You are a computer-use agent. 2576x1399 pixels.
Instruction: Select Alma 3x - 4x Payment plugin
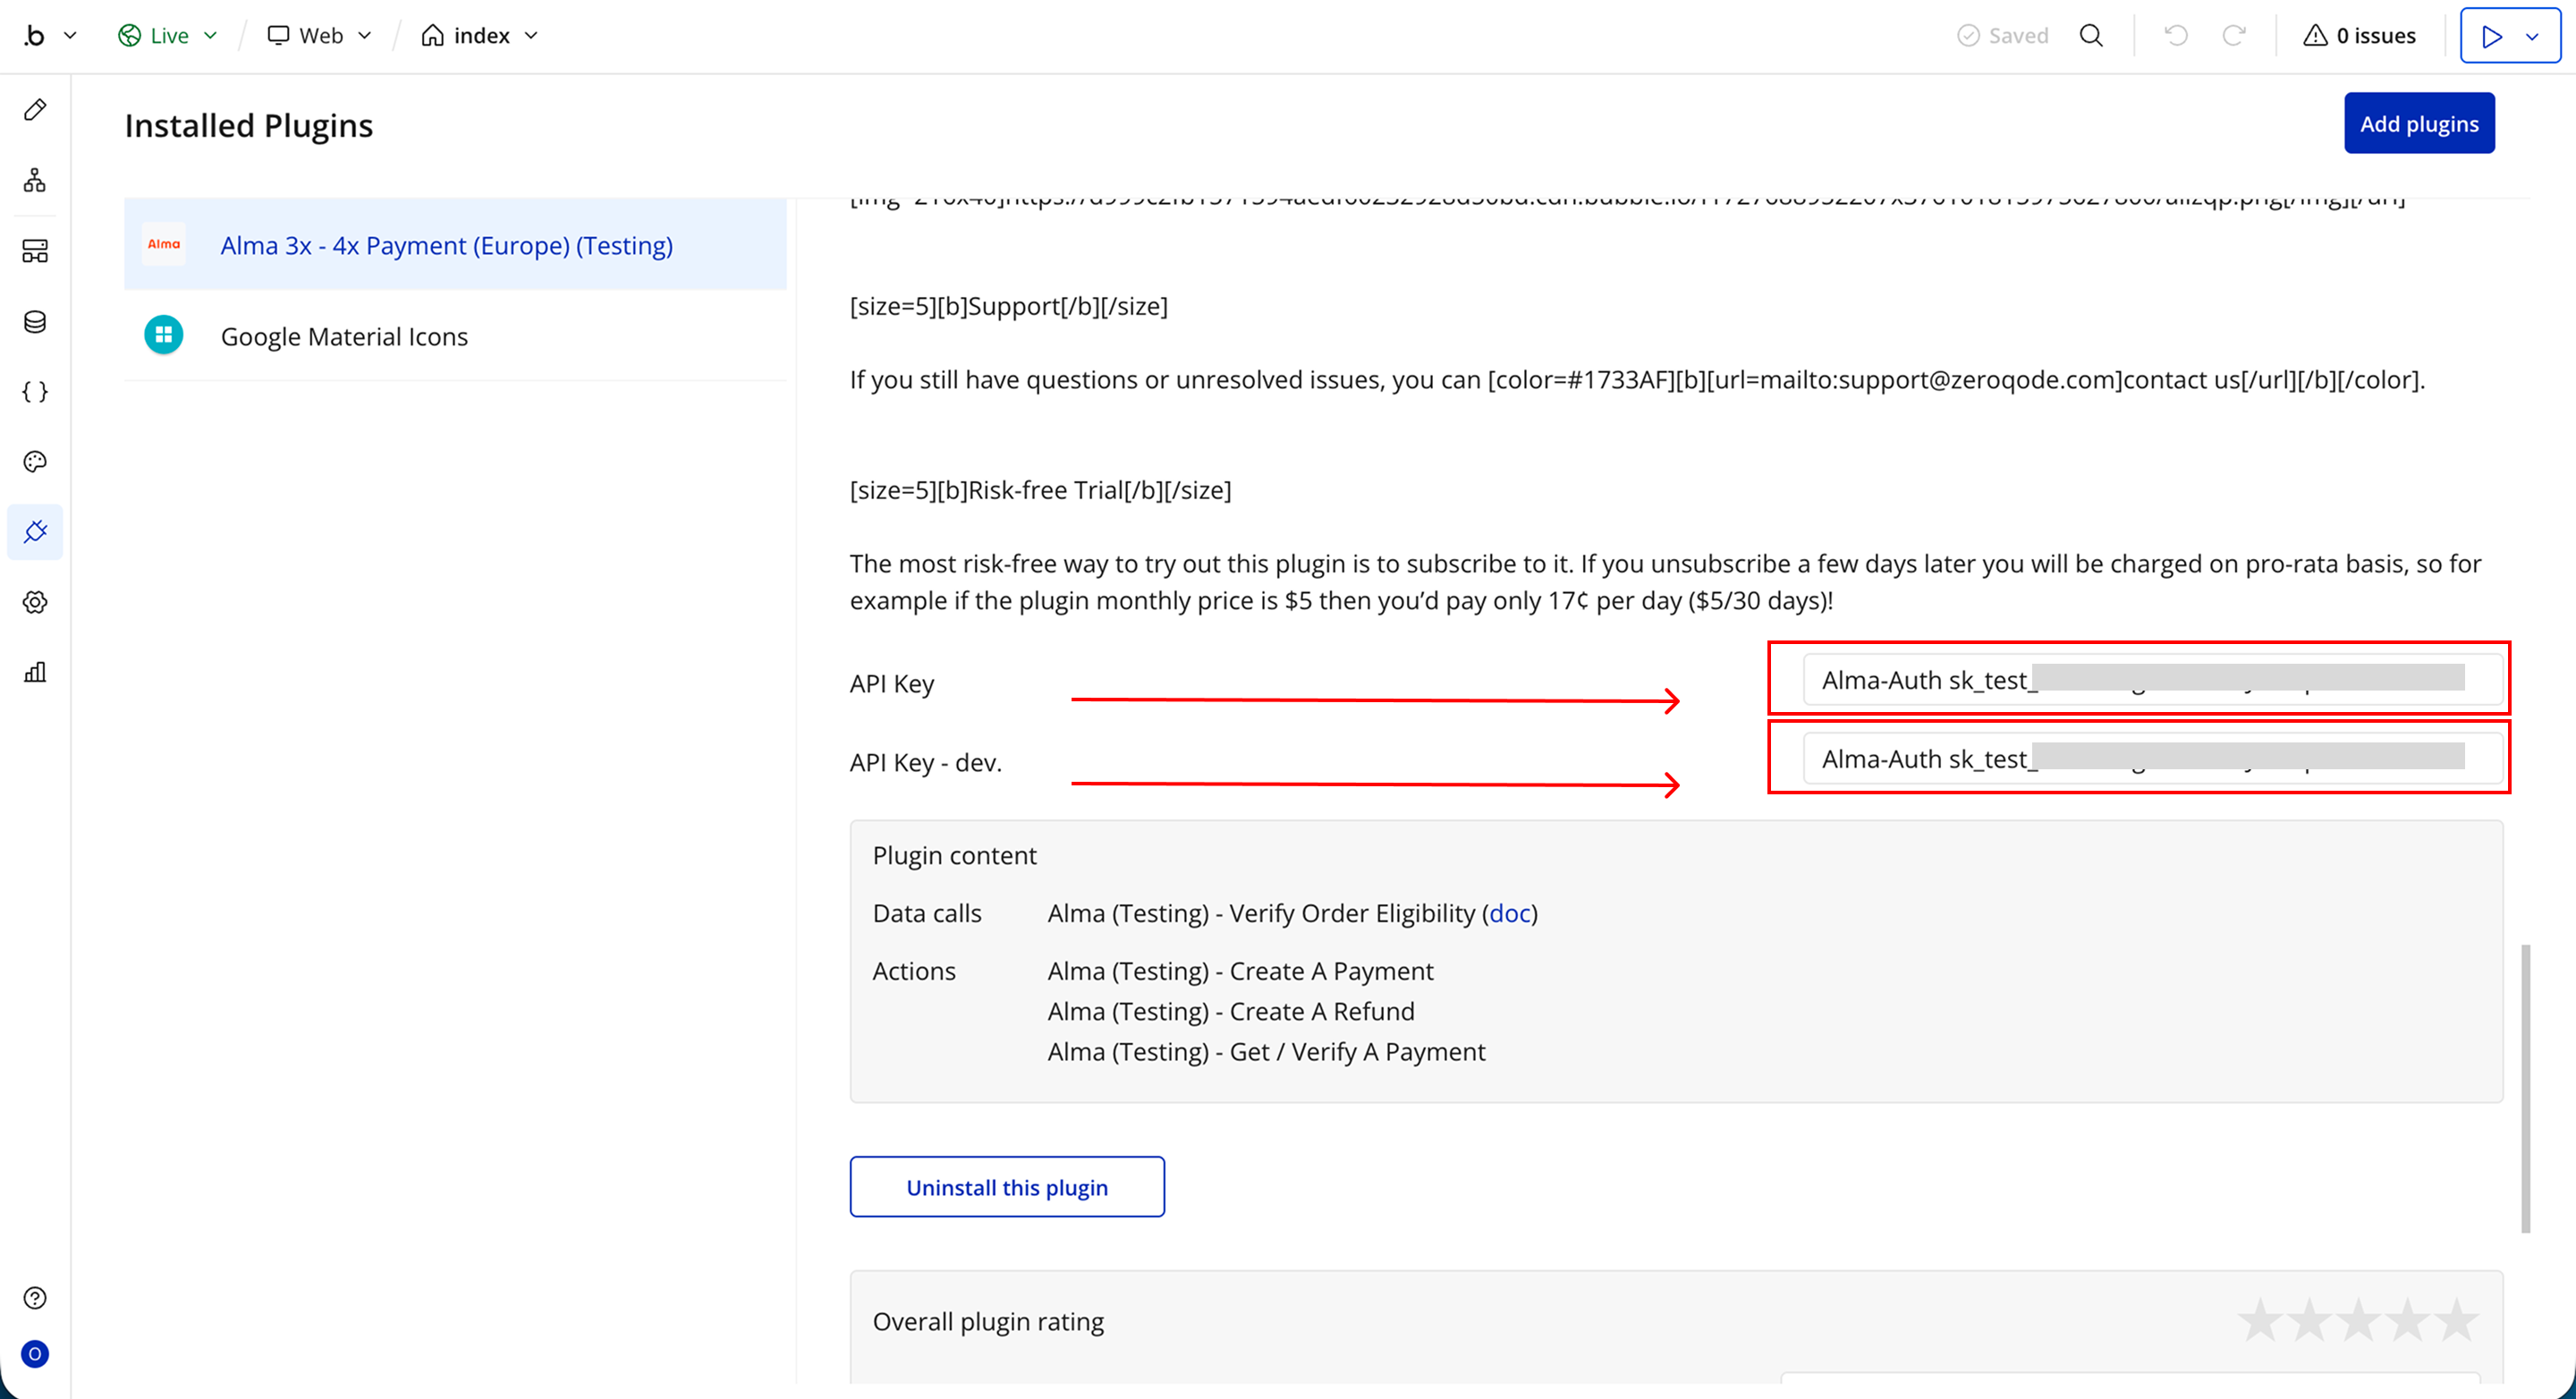click(446, 245)
